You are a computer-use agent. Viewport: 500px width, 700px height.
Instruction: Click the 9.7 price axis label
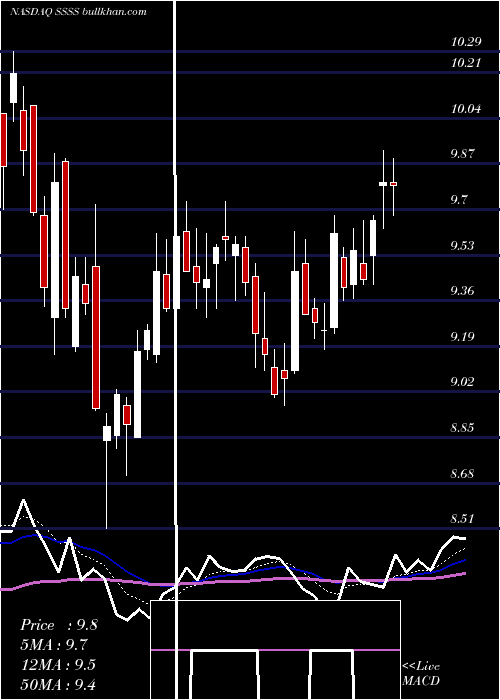[459, 200]
